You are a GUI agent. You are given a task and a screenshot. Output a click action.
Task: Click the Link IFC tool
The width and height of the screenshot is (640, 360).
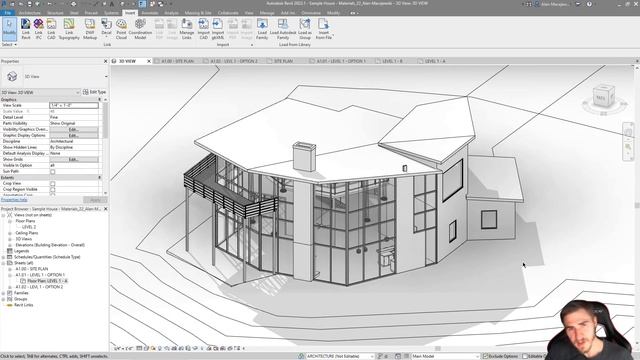tap(38, 29)
